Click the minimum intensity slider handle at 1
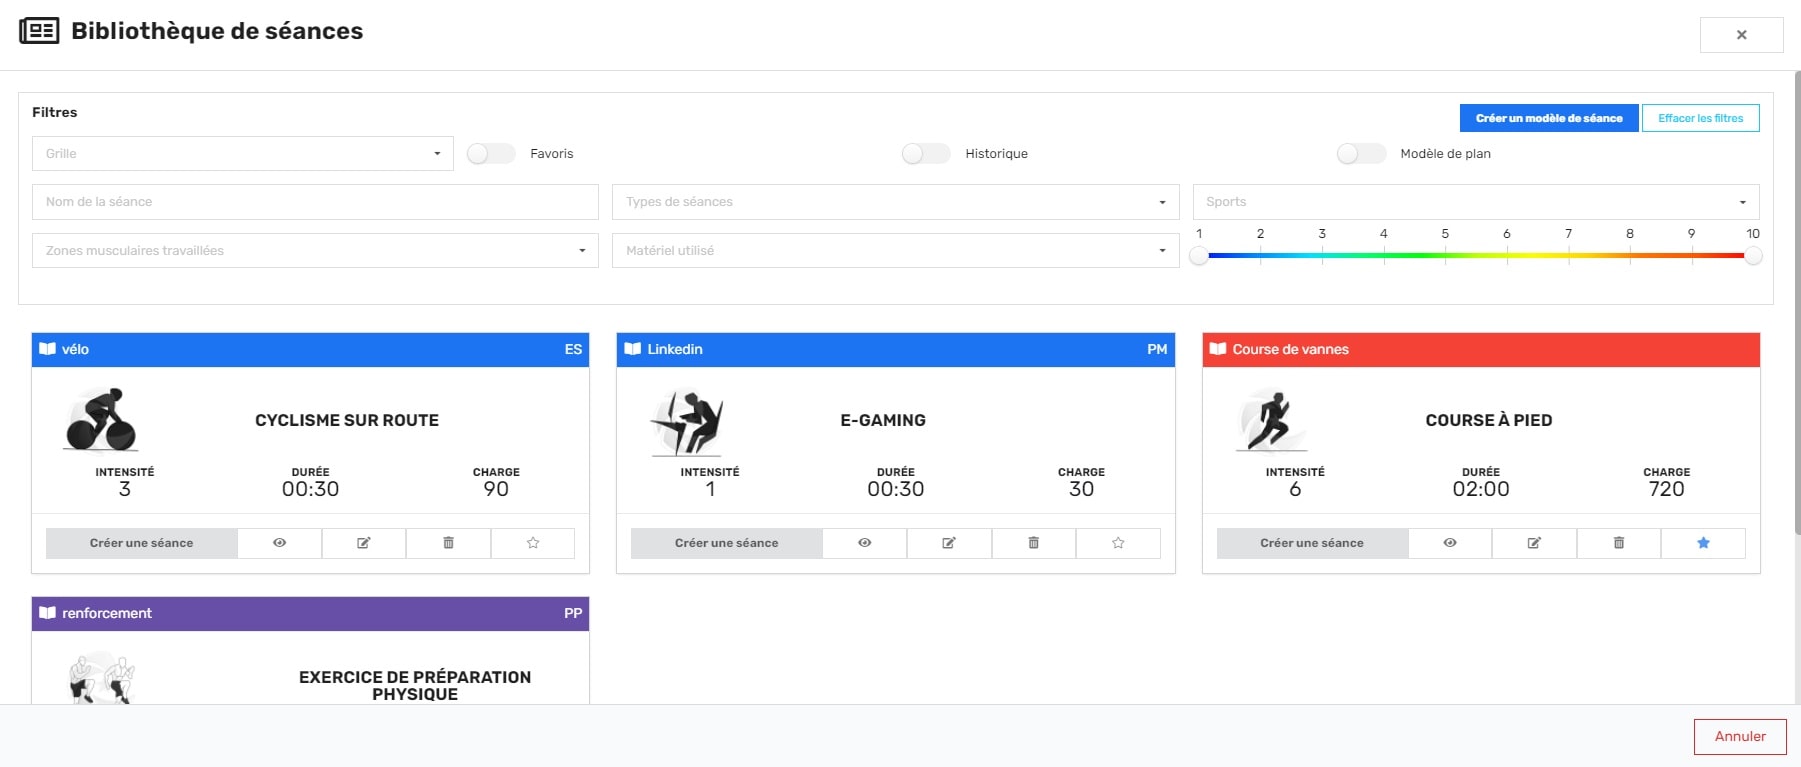This screenshot has height=767, width=1801. (1199, 256)
